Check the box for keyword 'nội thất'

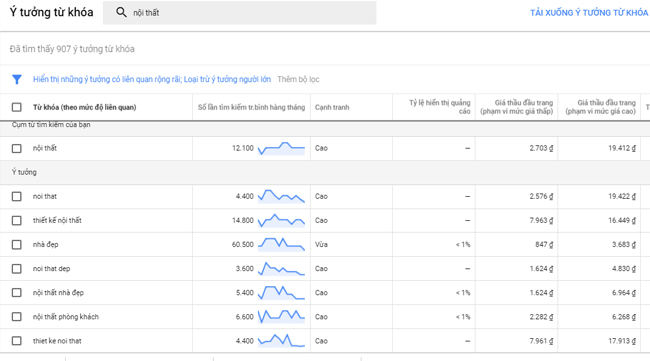(x=17, y=148)
